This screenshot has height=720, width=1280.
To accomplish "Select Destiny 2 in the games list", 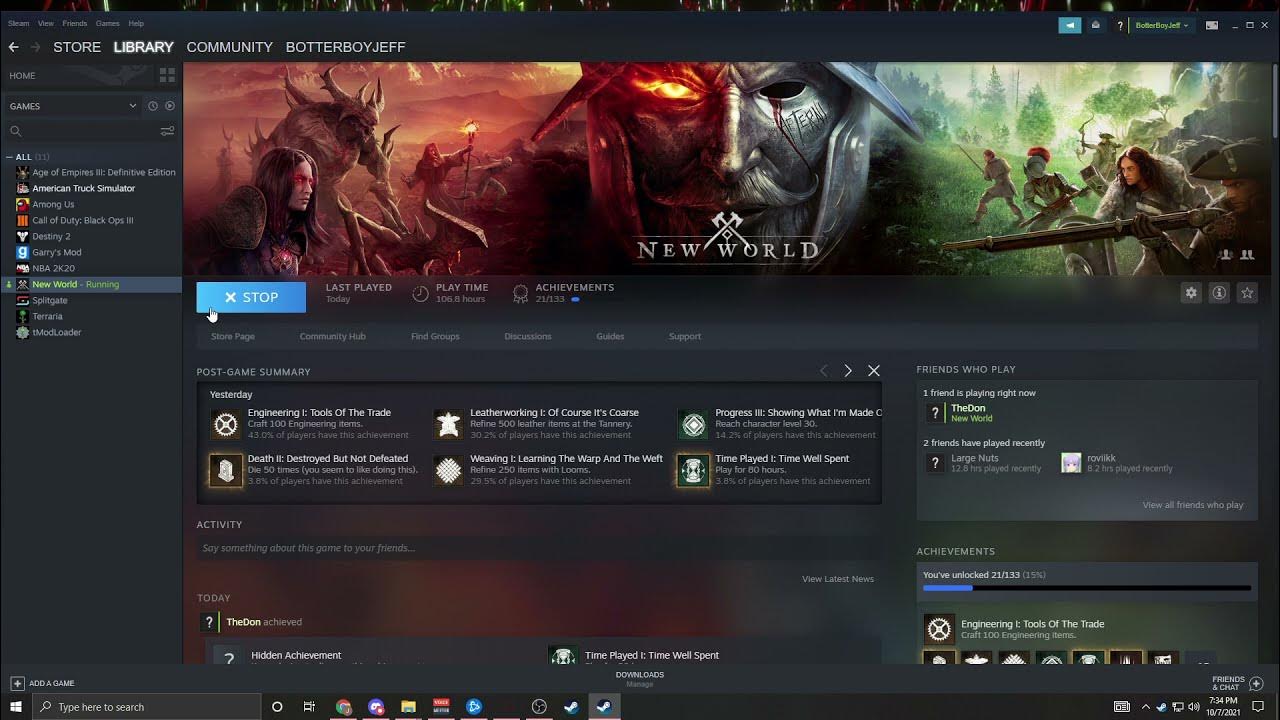I will [51, 236].
